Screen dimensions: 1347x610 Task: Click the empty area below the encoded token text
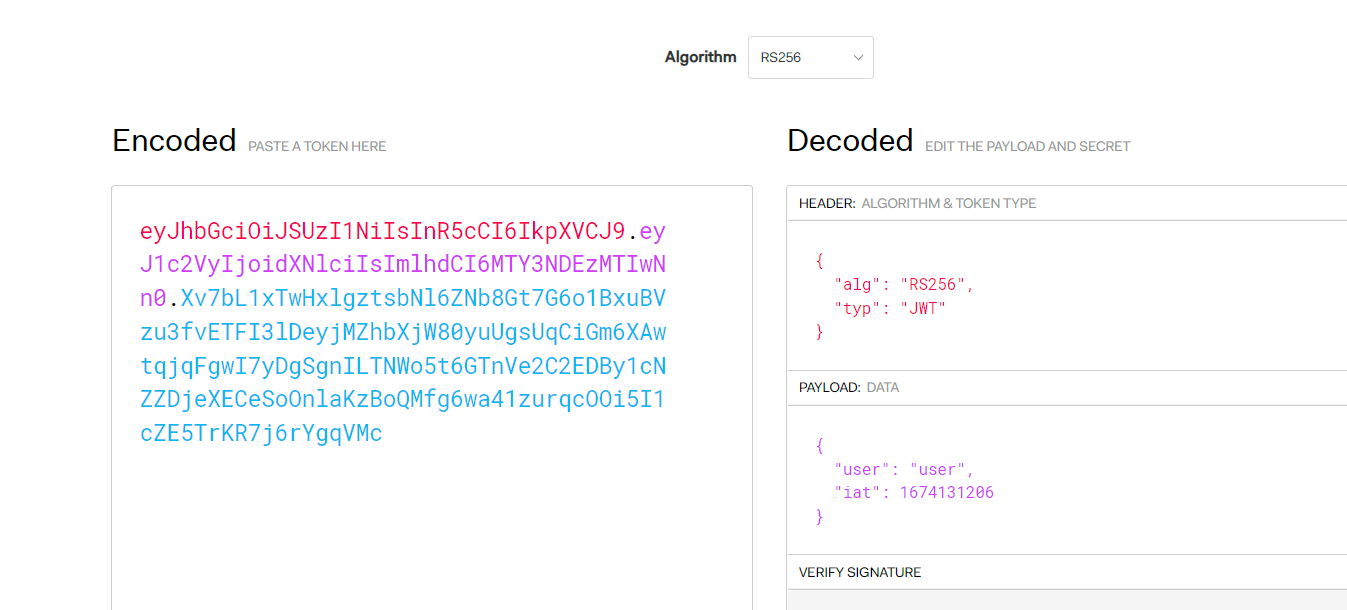click(431, 530)
